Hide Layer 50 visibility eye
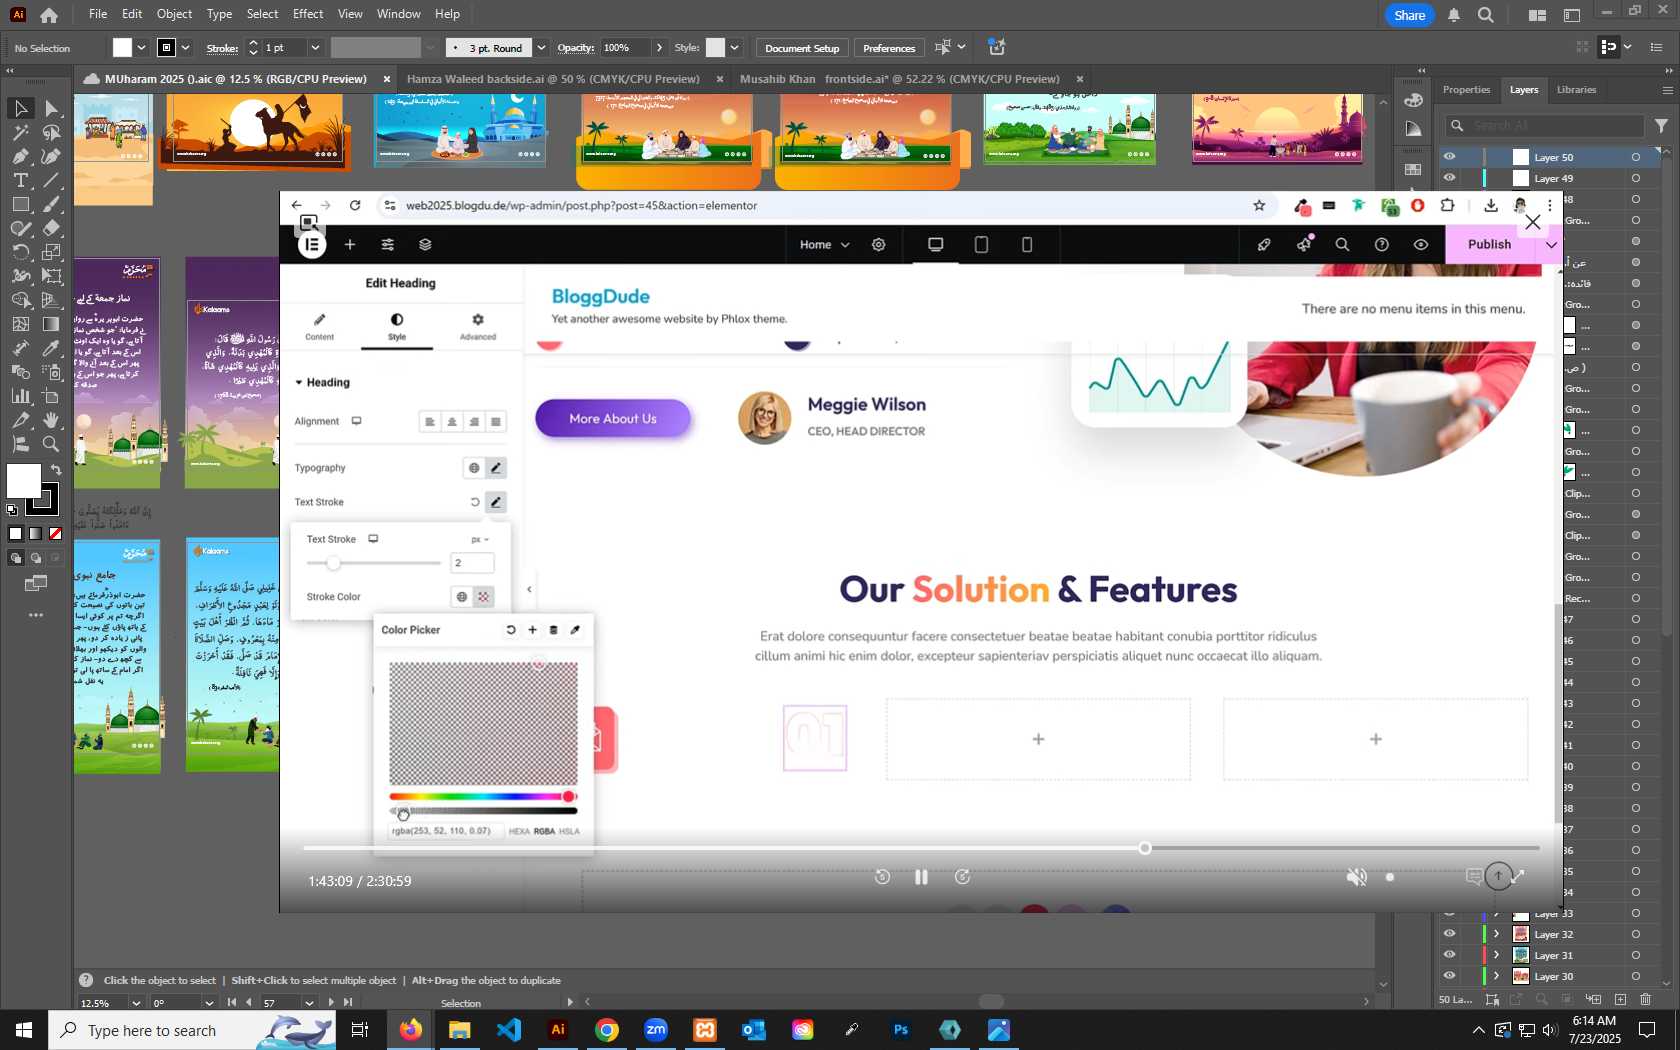1680x1050 pixels. [x=1449, y=157]
